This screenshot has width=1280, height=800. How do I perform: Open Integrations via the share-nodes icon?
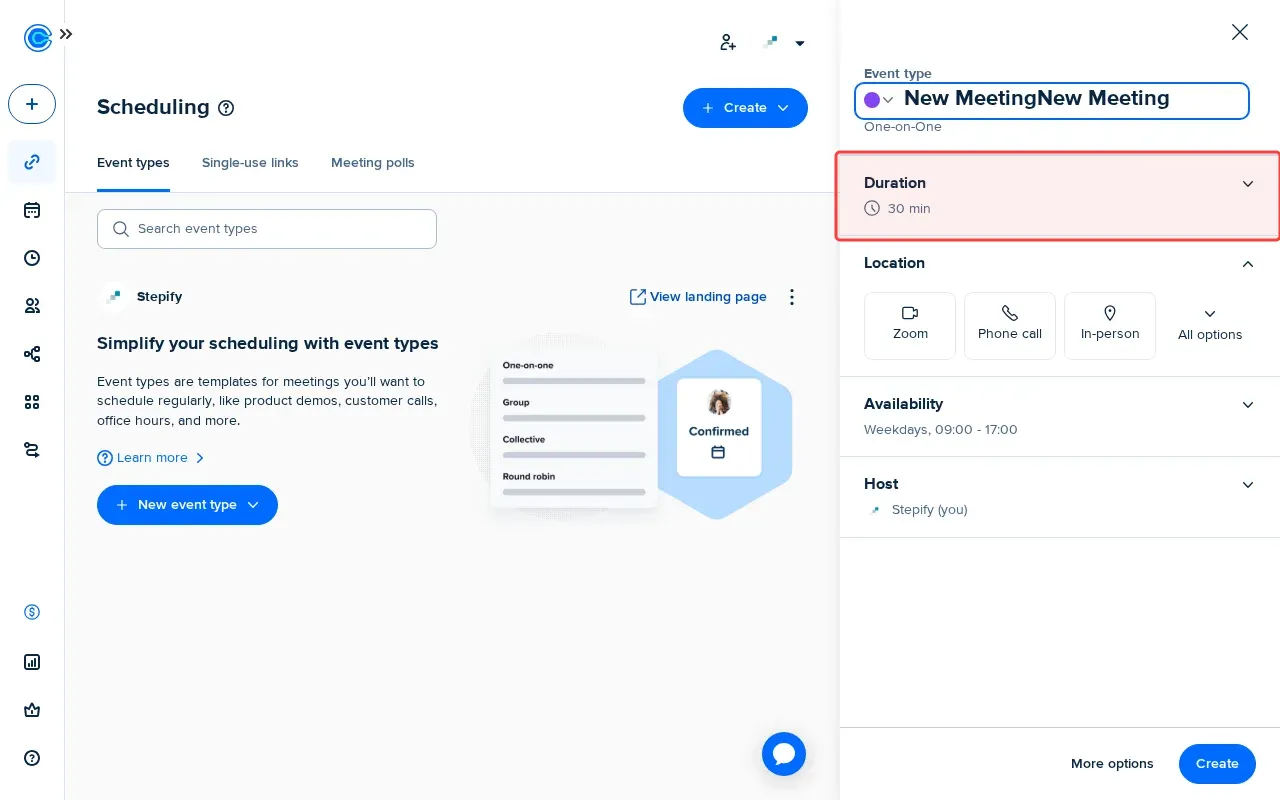point(31,354)
